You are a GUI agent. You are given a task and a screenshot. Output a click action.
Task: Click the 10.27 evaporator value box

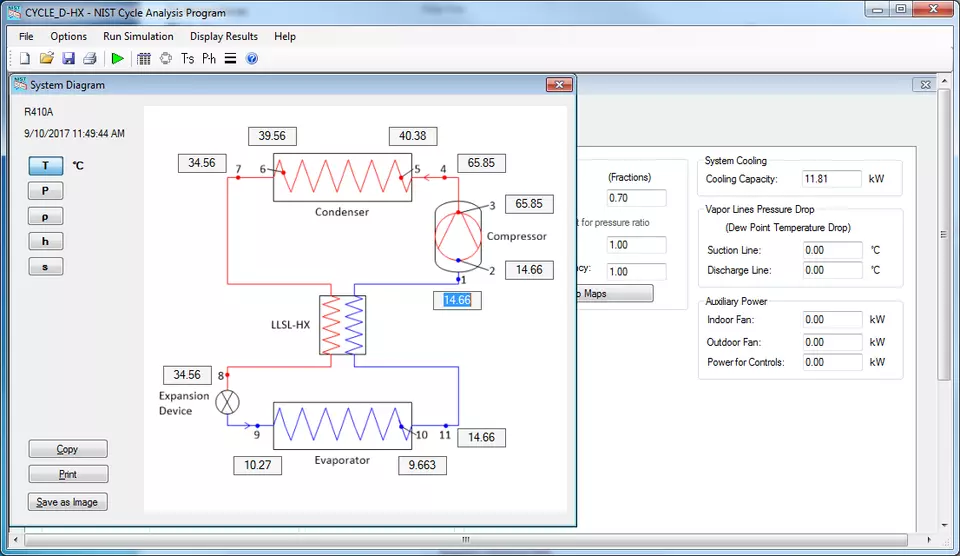pos(258,465)
